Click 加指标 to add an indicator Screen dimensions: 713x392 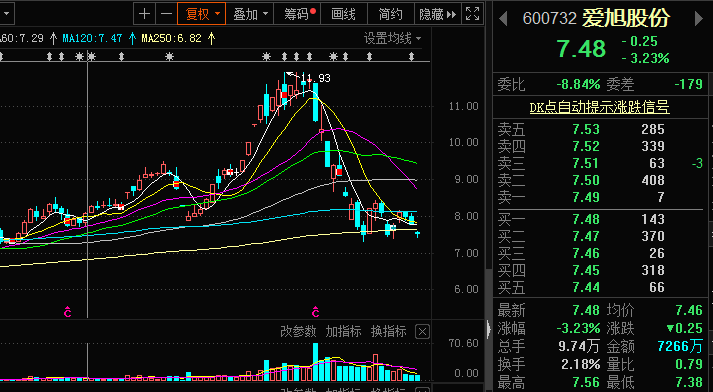point(343,332)
